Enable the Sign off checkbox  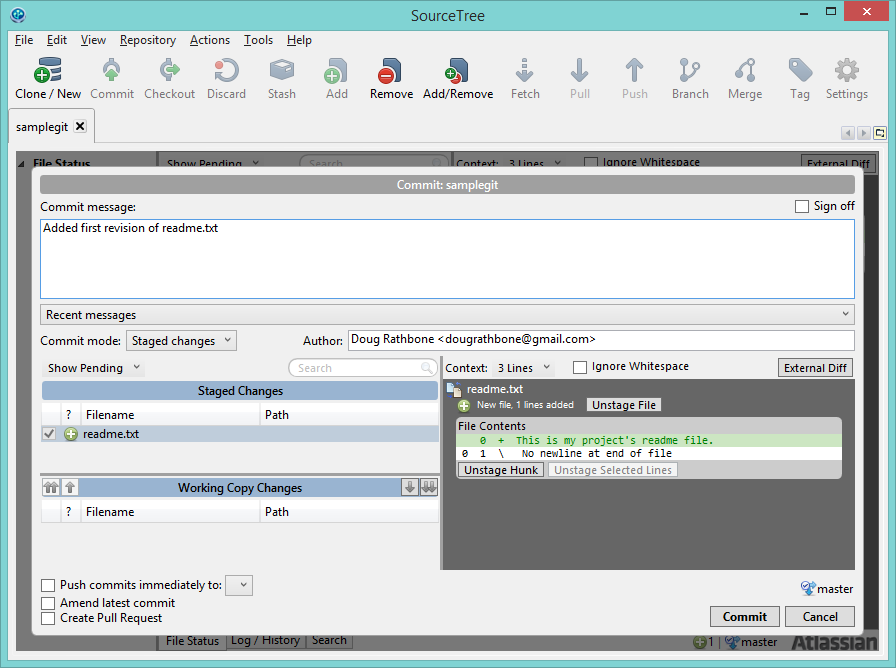pyautogui.click(x=802, y=206)
